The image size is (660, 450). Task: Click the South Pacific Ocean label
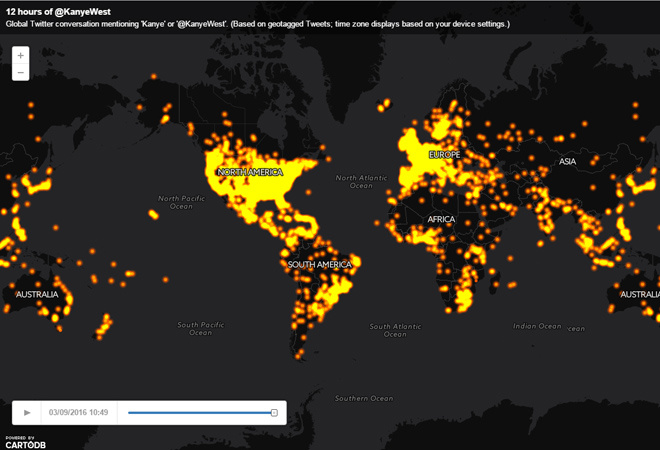pos(201,328)
